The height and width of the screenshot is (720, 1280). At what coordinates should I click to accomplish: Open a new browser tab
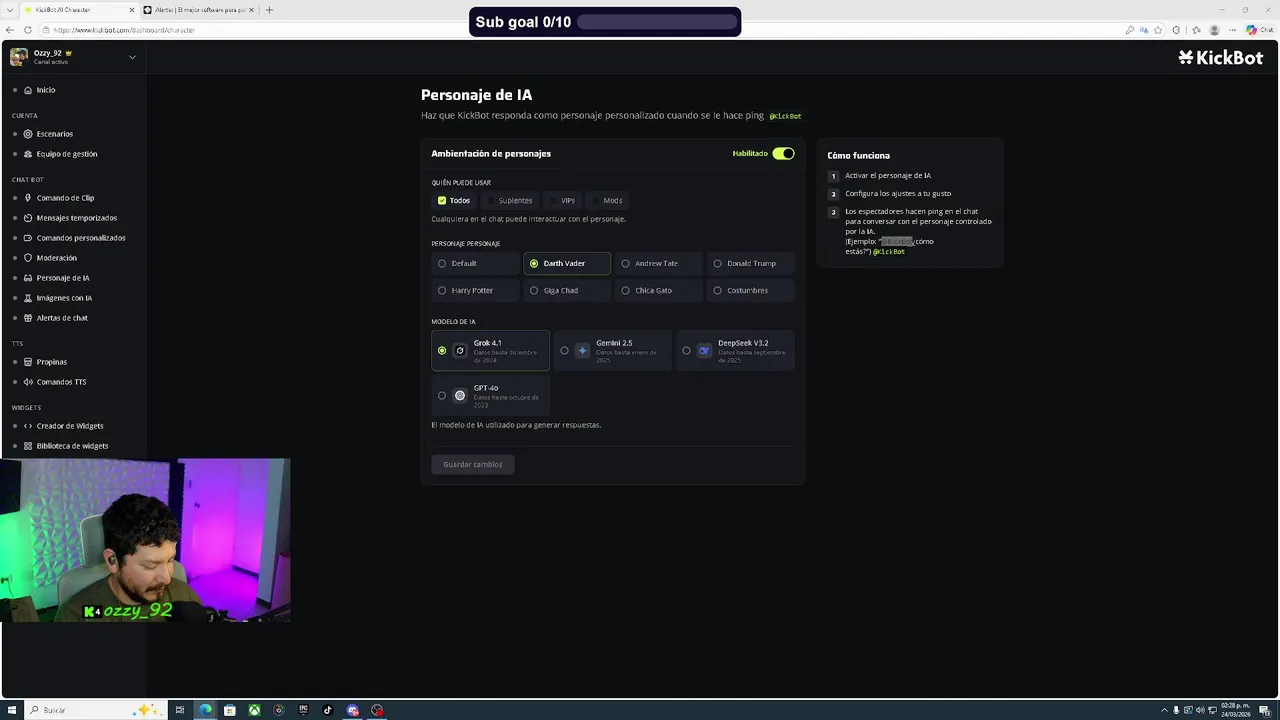[269, 10]
